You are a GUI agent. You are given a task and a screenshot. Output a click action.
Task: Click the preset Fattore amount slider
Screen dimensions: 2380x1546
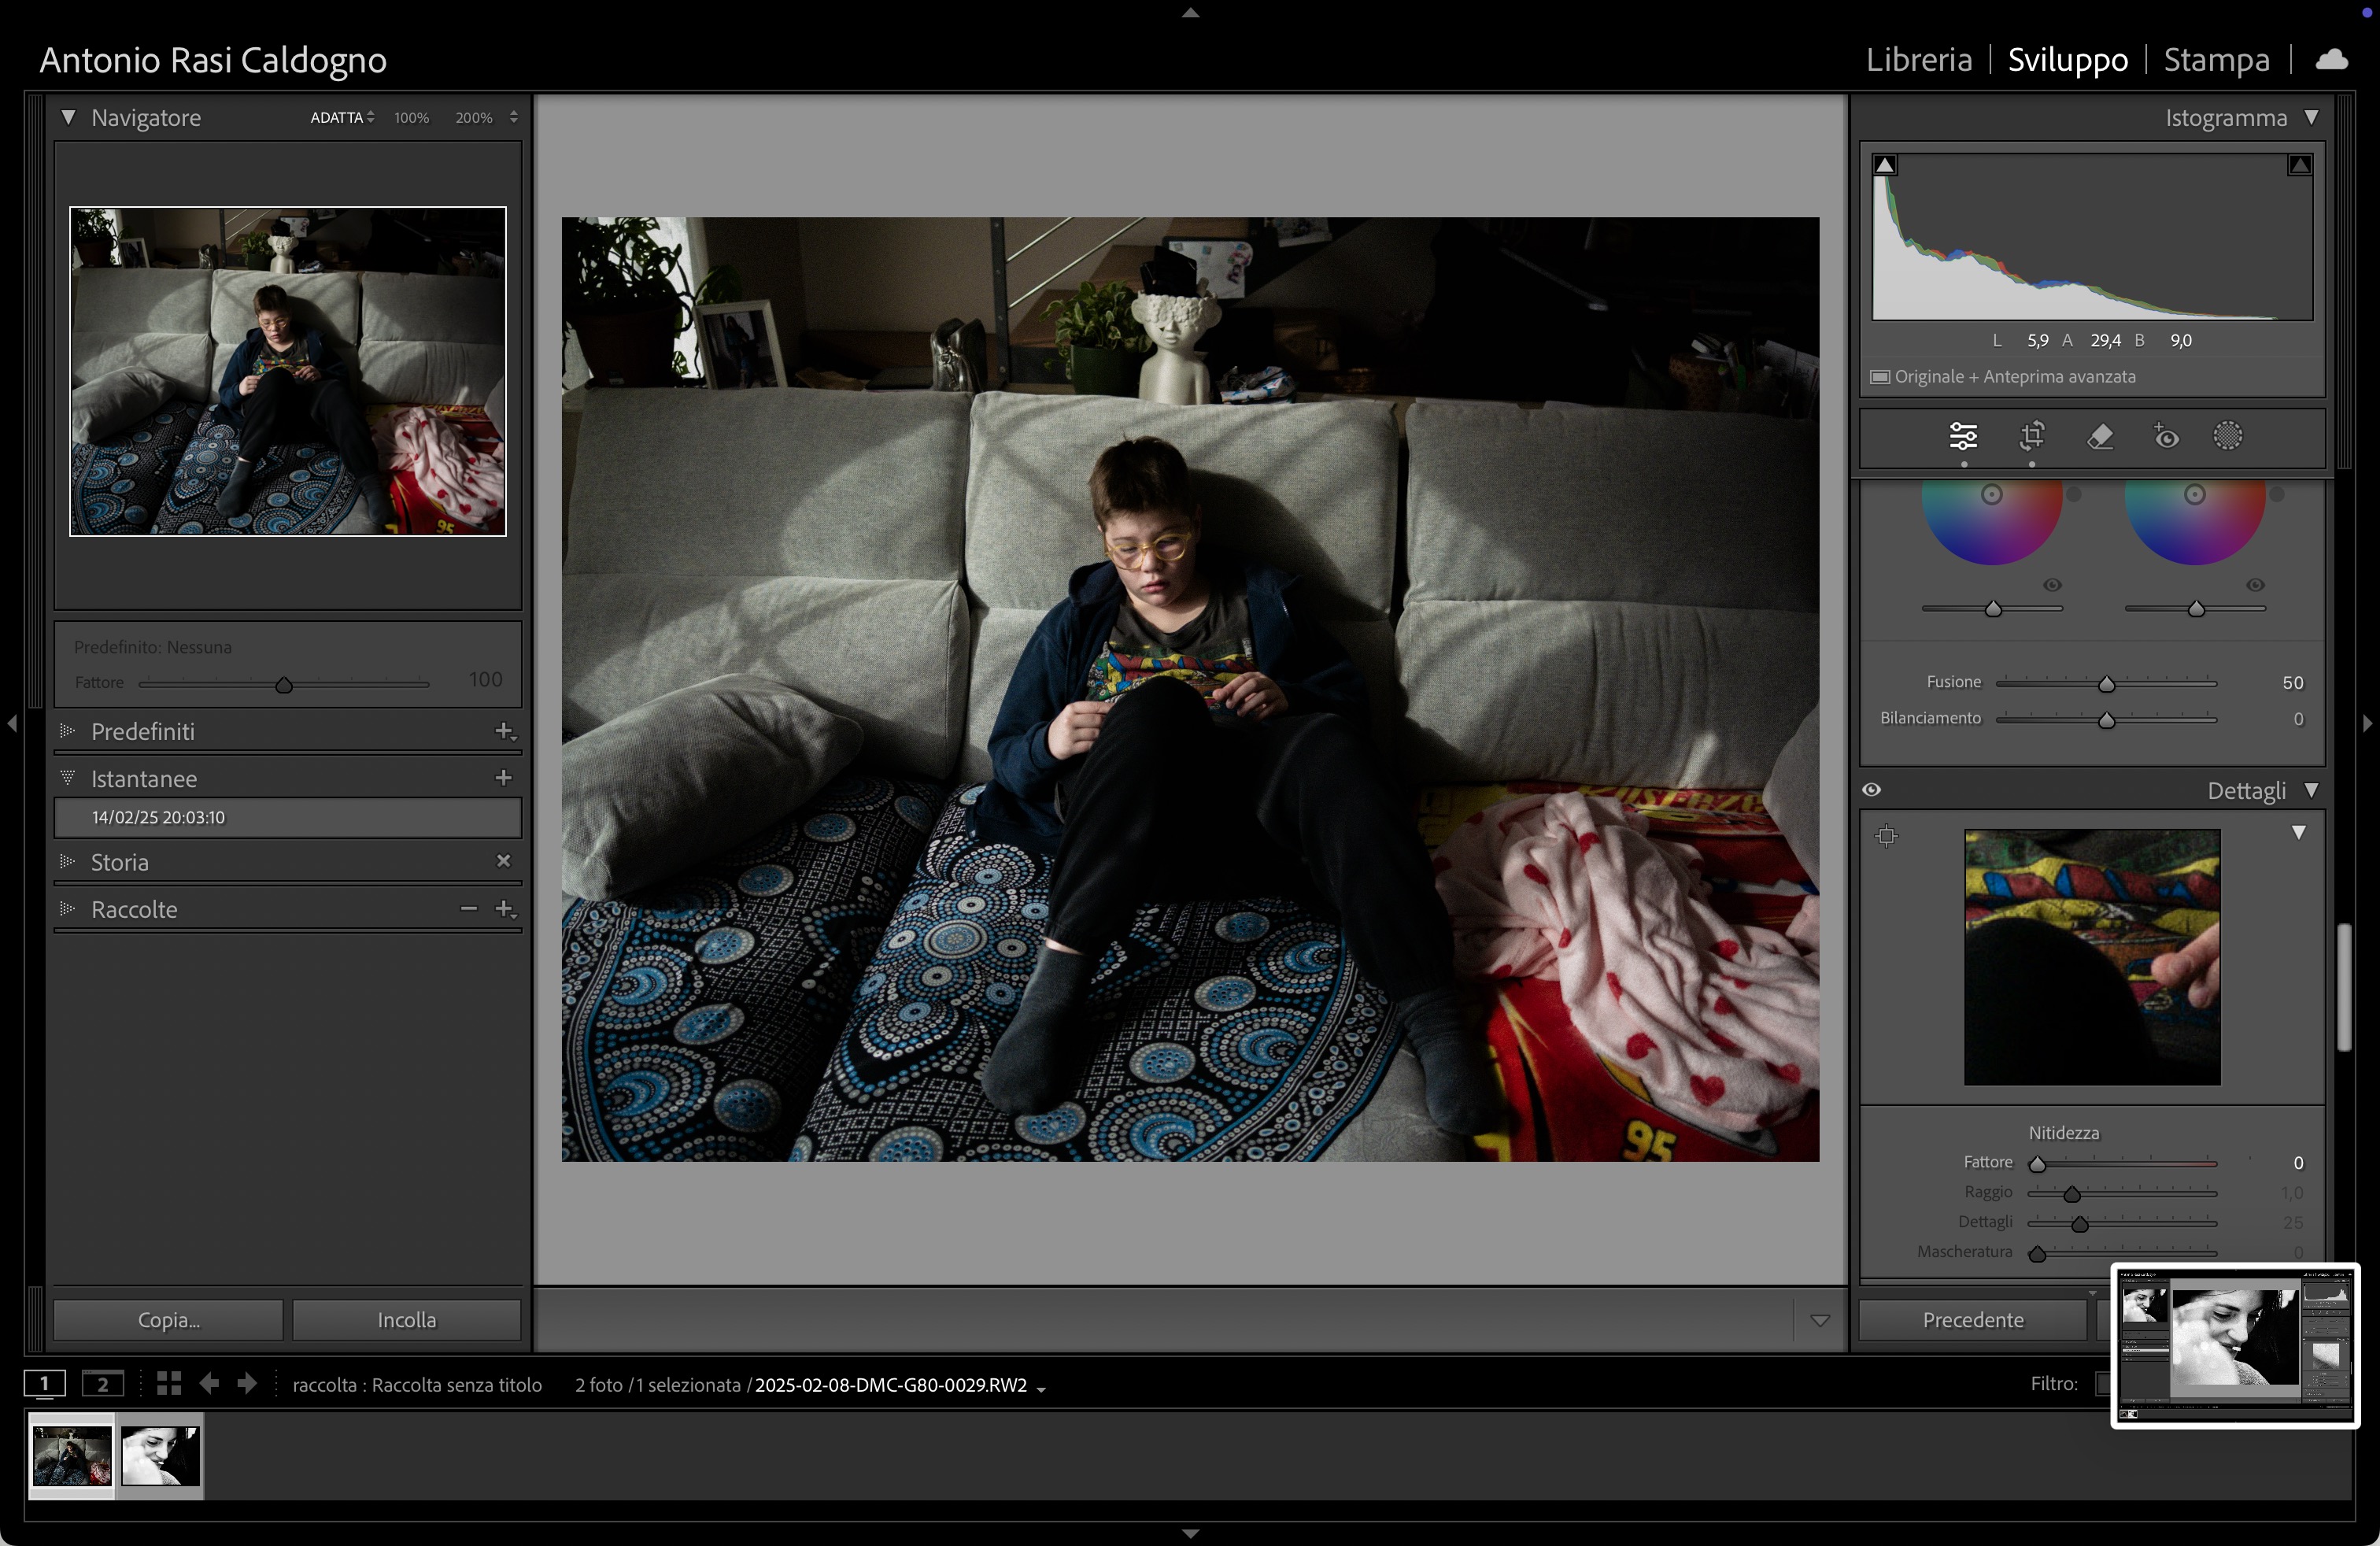(x=284, y=684)
